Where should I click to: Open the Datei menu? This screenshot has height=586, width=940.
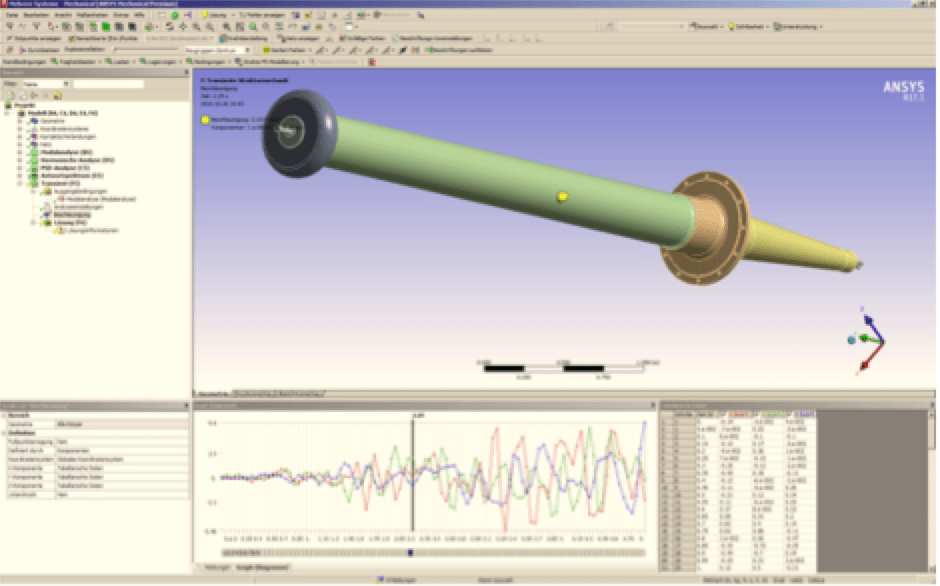click(12, 14)
